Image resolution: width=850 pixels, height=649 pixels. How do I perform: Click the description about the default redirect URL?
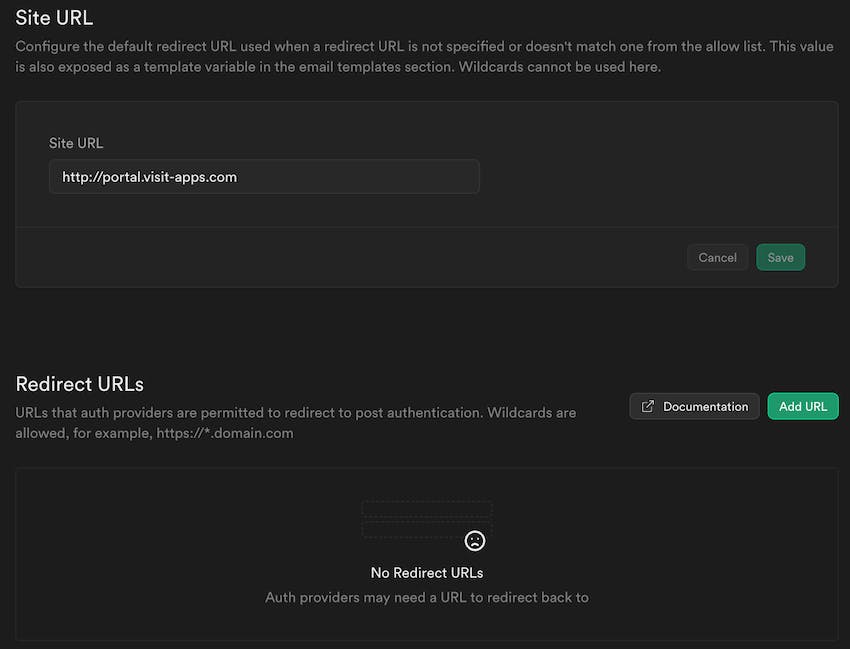pos(424,56)
